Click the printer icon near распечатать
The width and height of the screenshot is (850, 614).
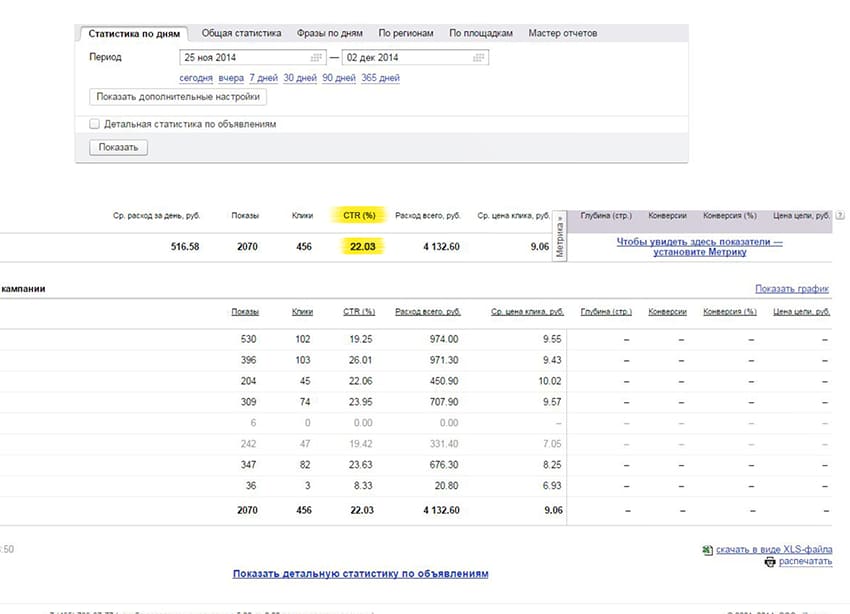(x=770, y=562)
